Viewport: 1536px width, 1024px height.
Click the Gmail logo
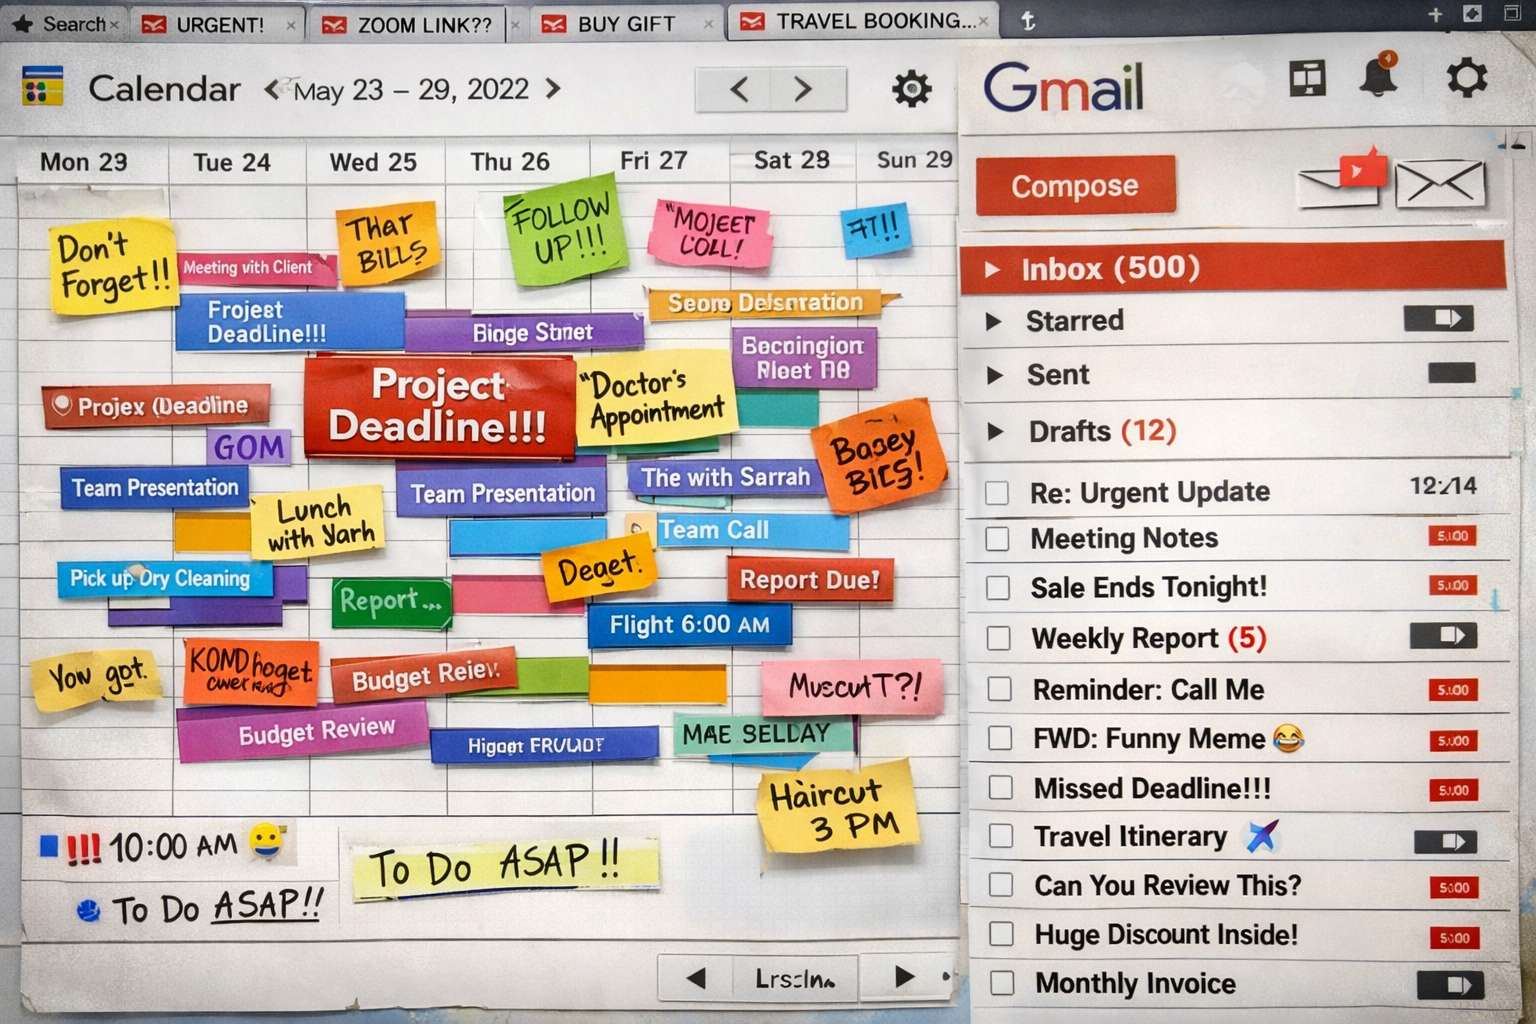click(1063, 87)
